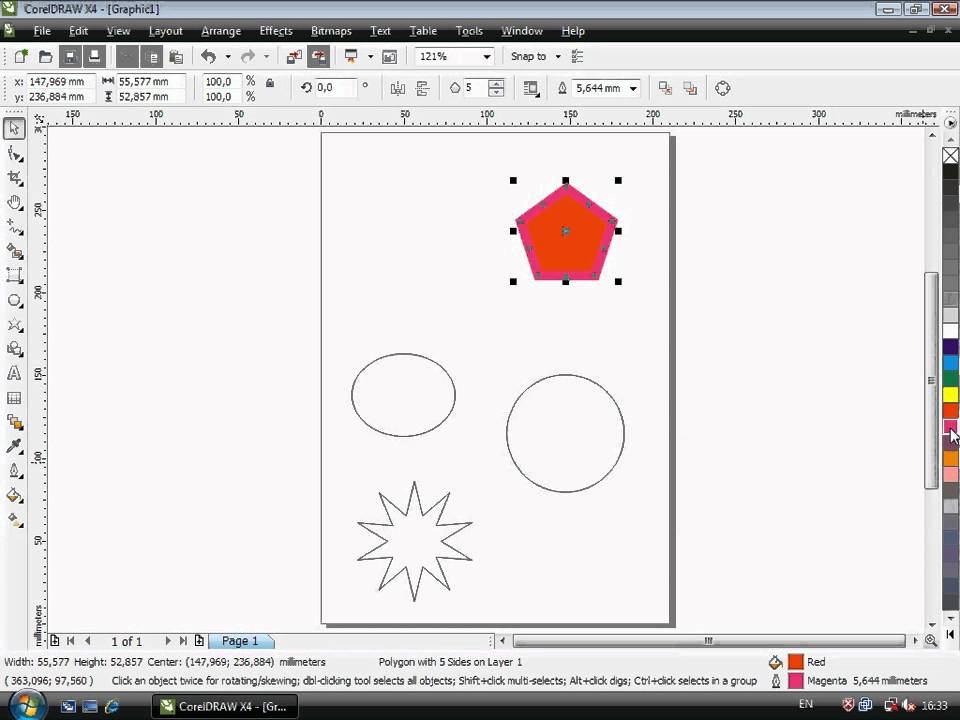Mirror the object vertically
Image resolution: width=960 pixels, height=720 pixels.
[422, 88]
